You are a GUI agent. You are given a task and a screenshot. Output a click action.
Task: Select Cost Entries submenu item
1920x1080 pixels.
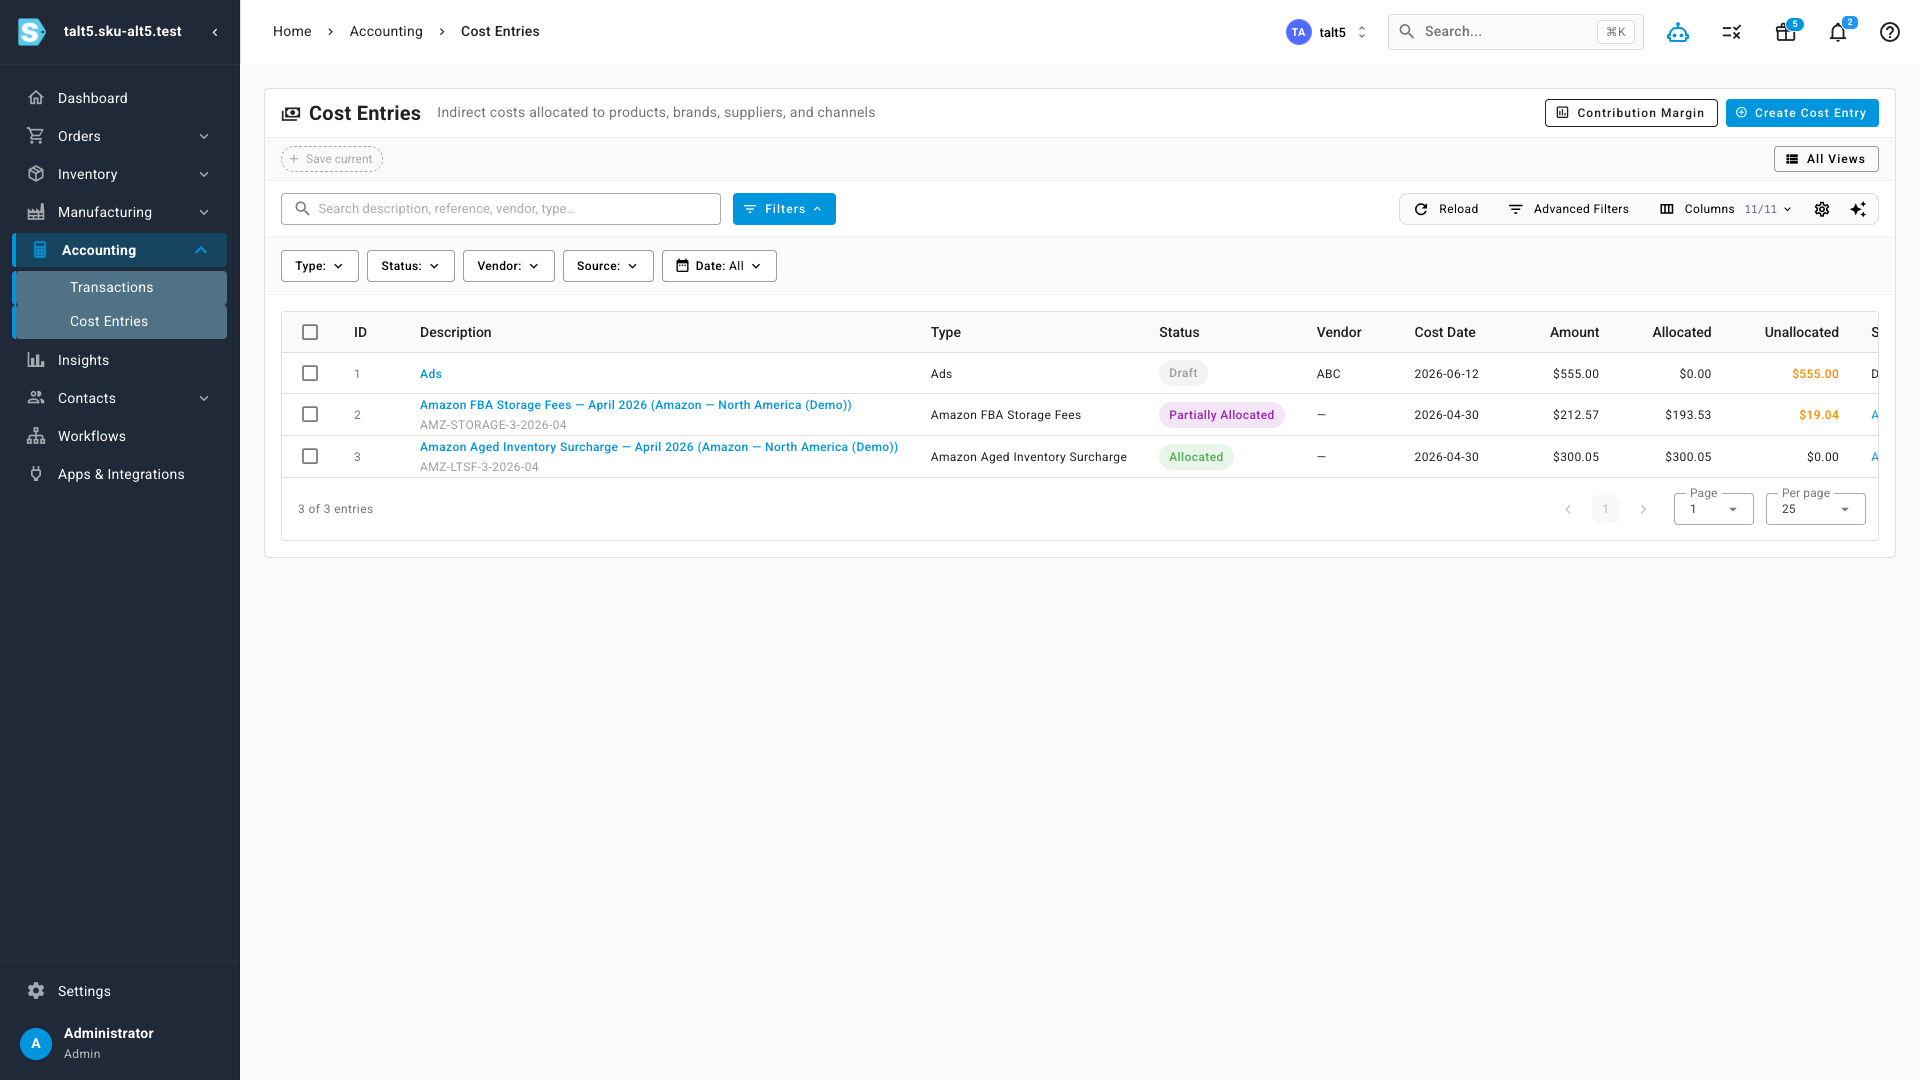pyautogui.click(x=120, y=321)
